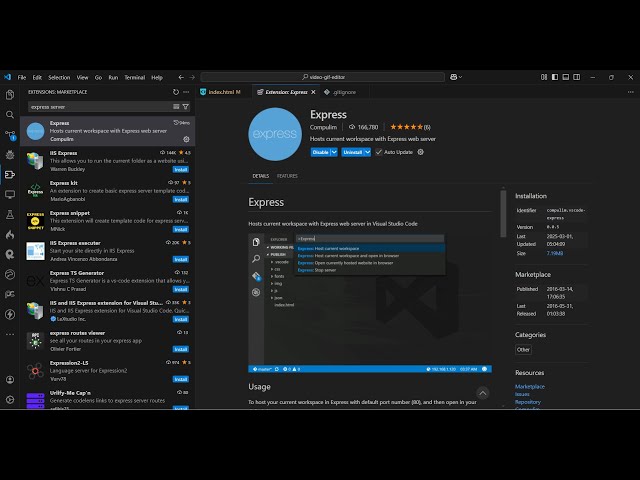Click the filter extensions funnel icon

pyautogui.click(x=186, y=106)
